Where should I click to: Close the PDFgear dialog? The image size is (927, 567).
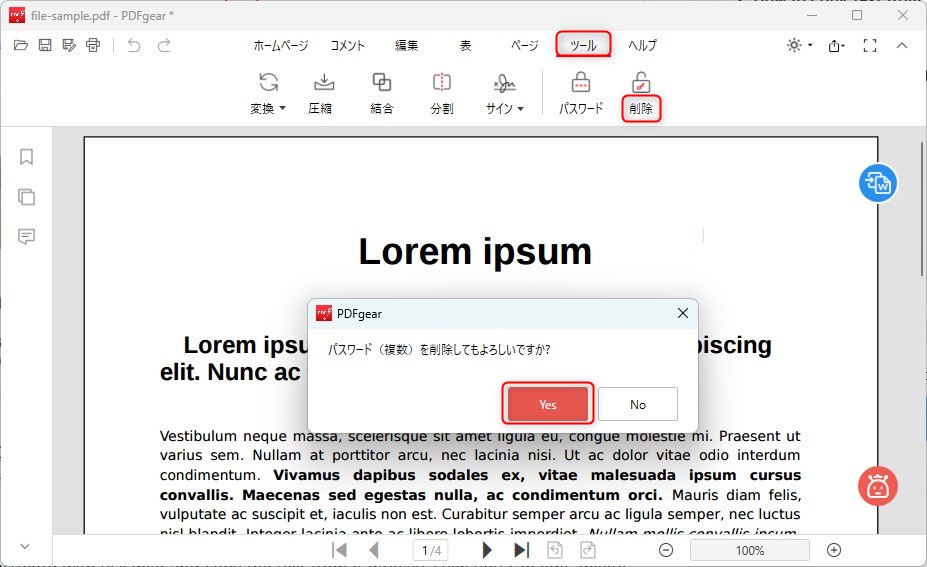coord(683,313)
